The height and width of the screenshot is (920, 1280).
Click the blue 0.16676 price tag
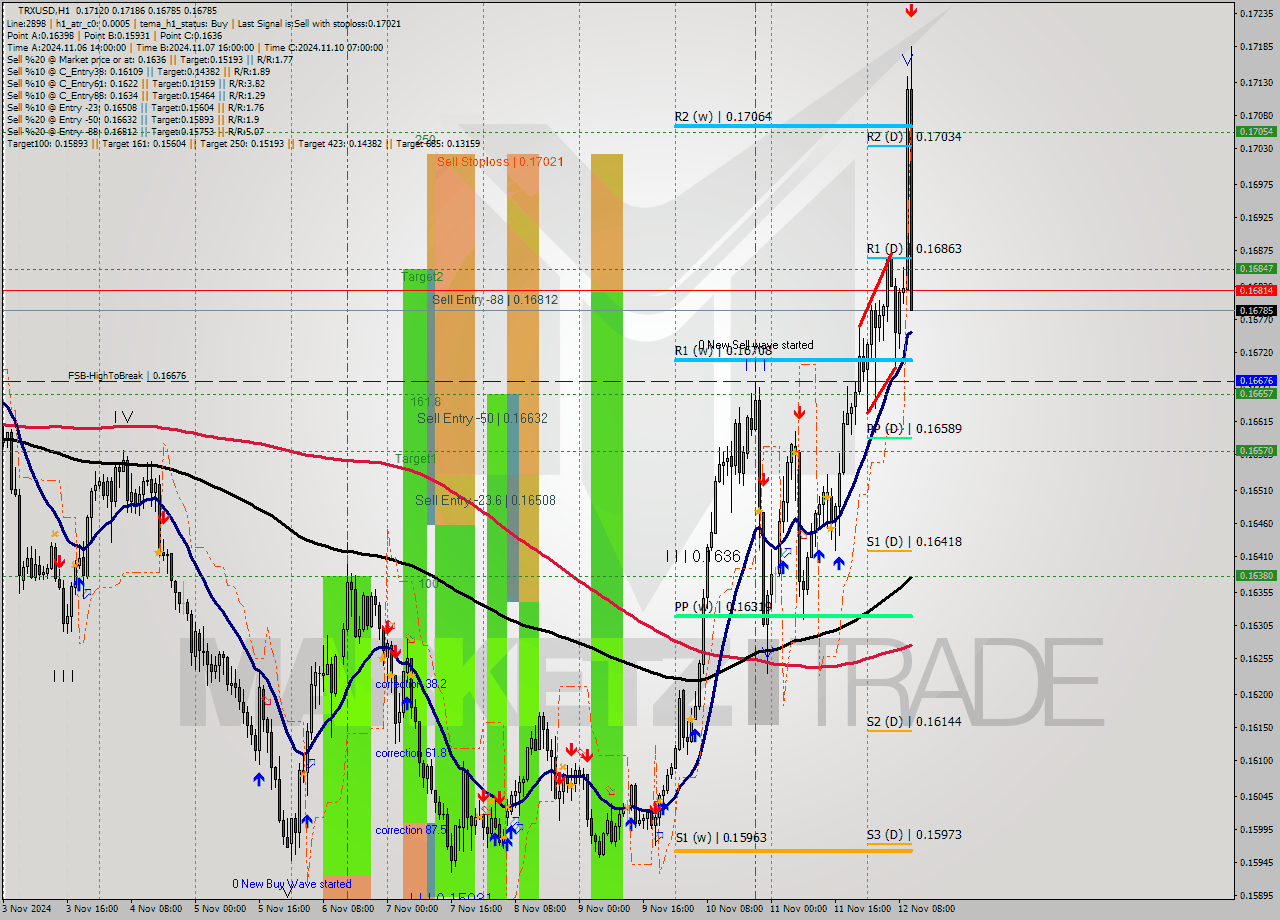[x=1256, y=381]
